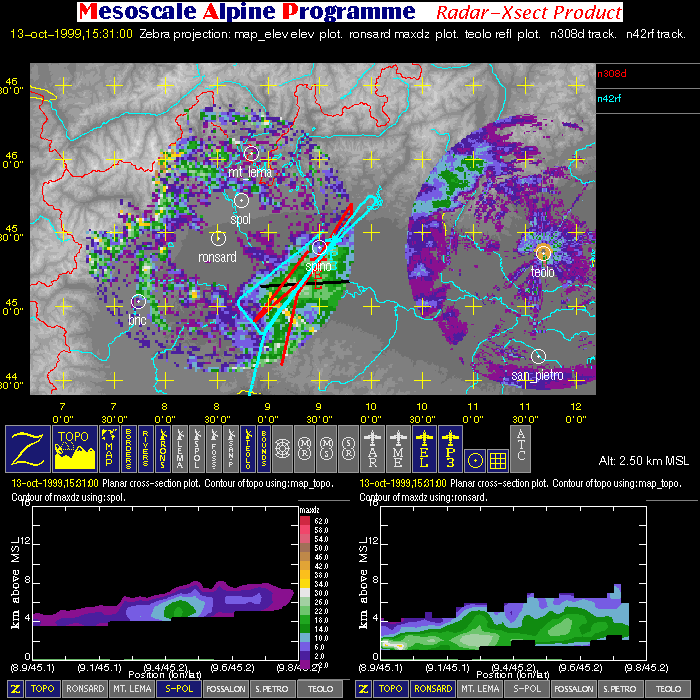The width and height of the screenshot is (700, 700).
Task: Select S-POL tab under left cross-section
Action: point(179,689)
